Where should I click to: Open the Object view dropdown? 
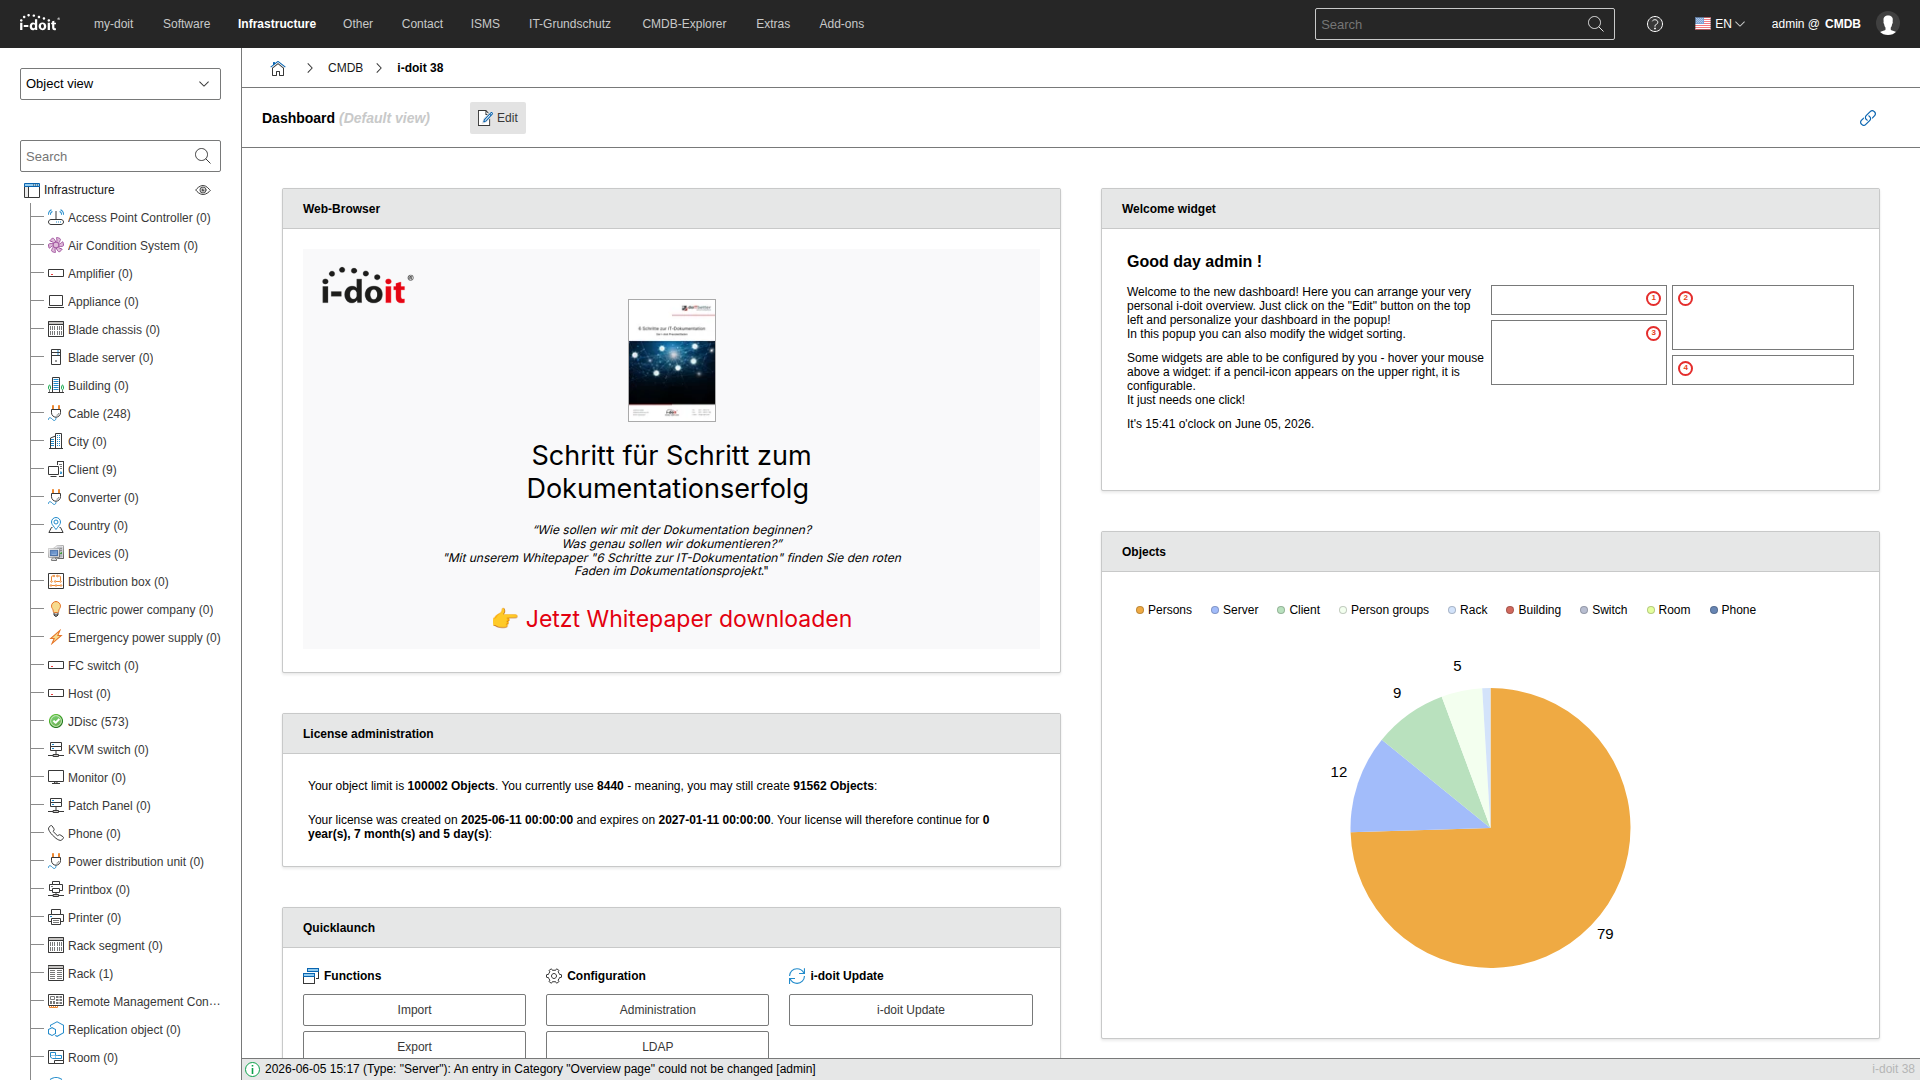click(x=120, y=84)
